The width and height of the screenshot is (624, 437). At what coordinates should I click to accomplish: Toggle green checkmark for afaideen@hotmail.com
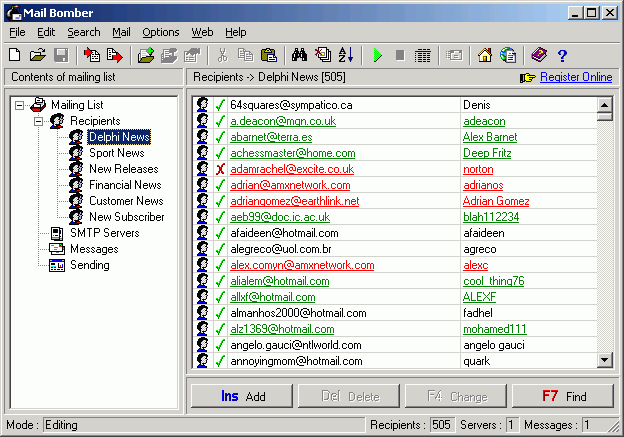pyautogui.click(x=220, y=233)
